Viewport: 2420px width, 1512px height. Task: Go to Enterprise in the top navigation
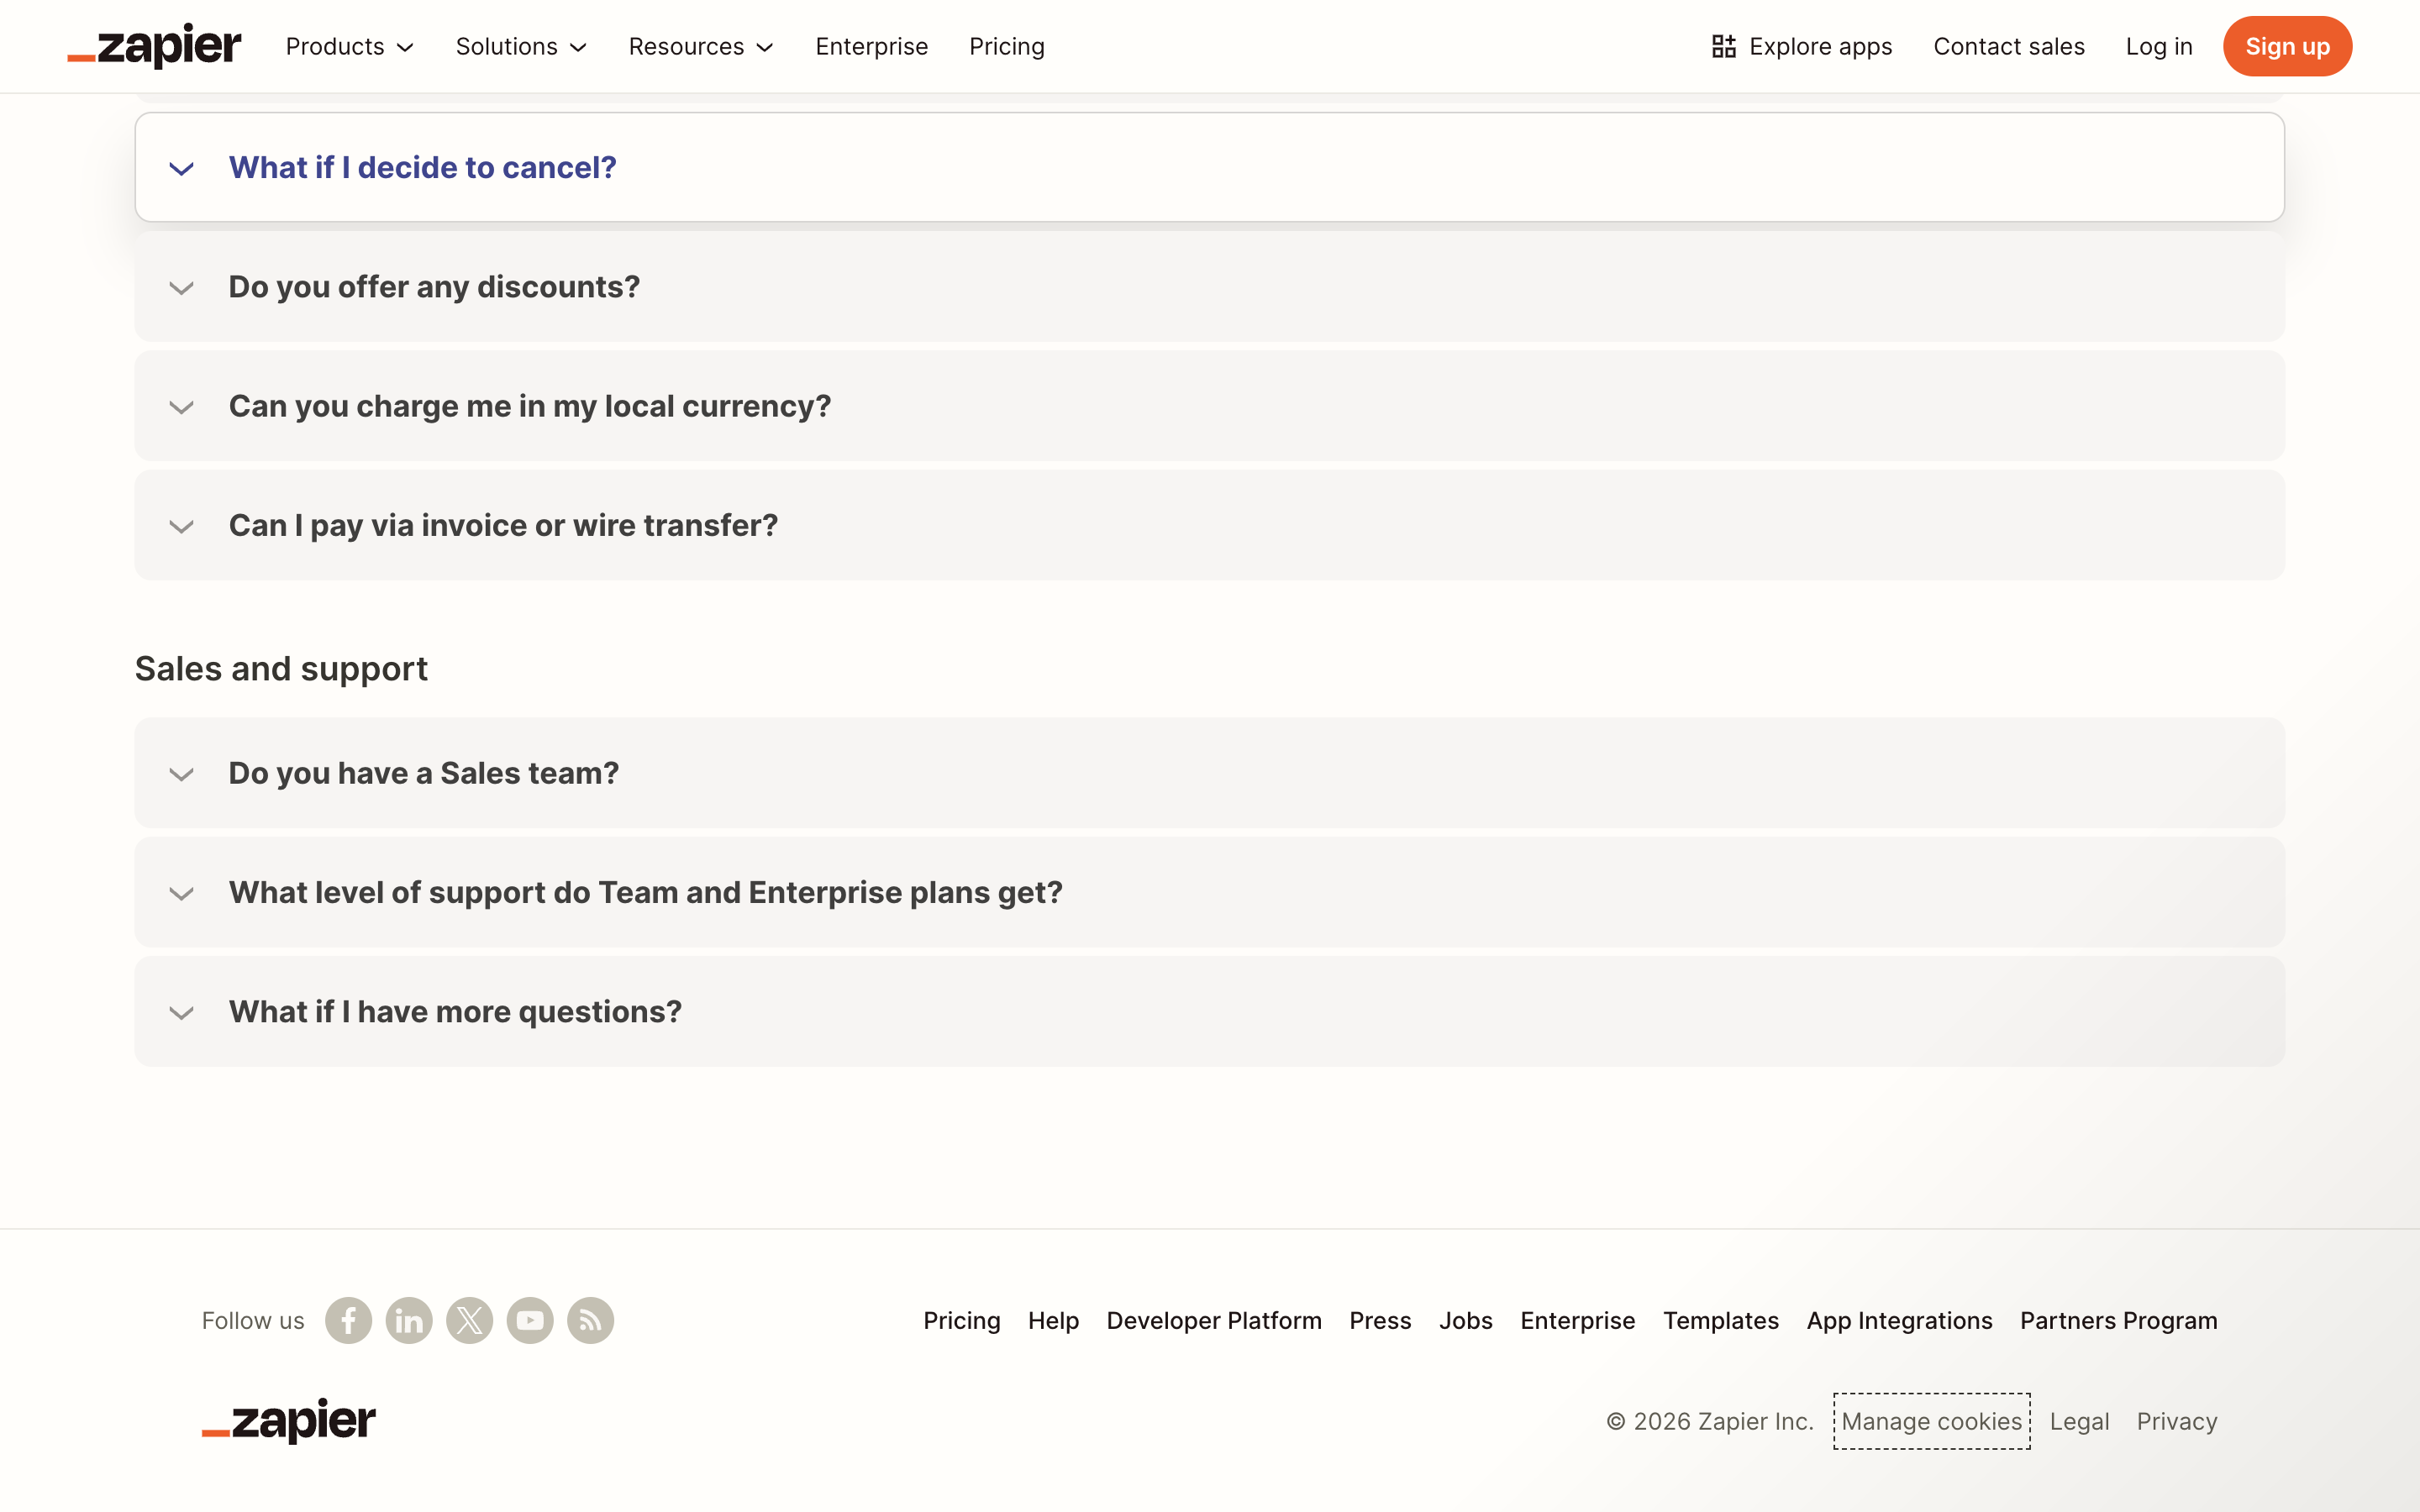pyautogui.click(x=871, y=46)
